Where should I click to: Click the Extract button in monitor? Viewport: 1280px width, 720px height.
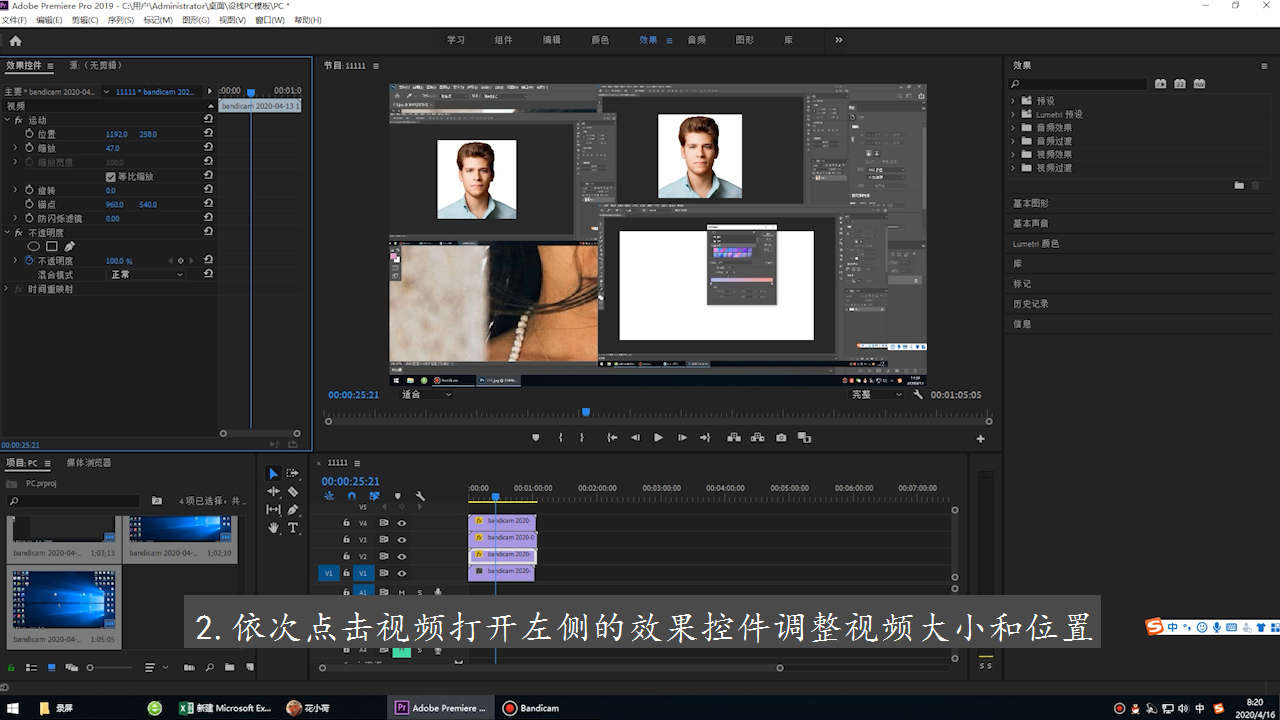pyautogui.click(x=757, y=437)
